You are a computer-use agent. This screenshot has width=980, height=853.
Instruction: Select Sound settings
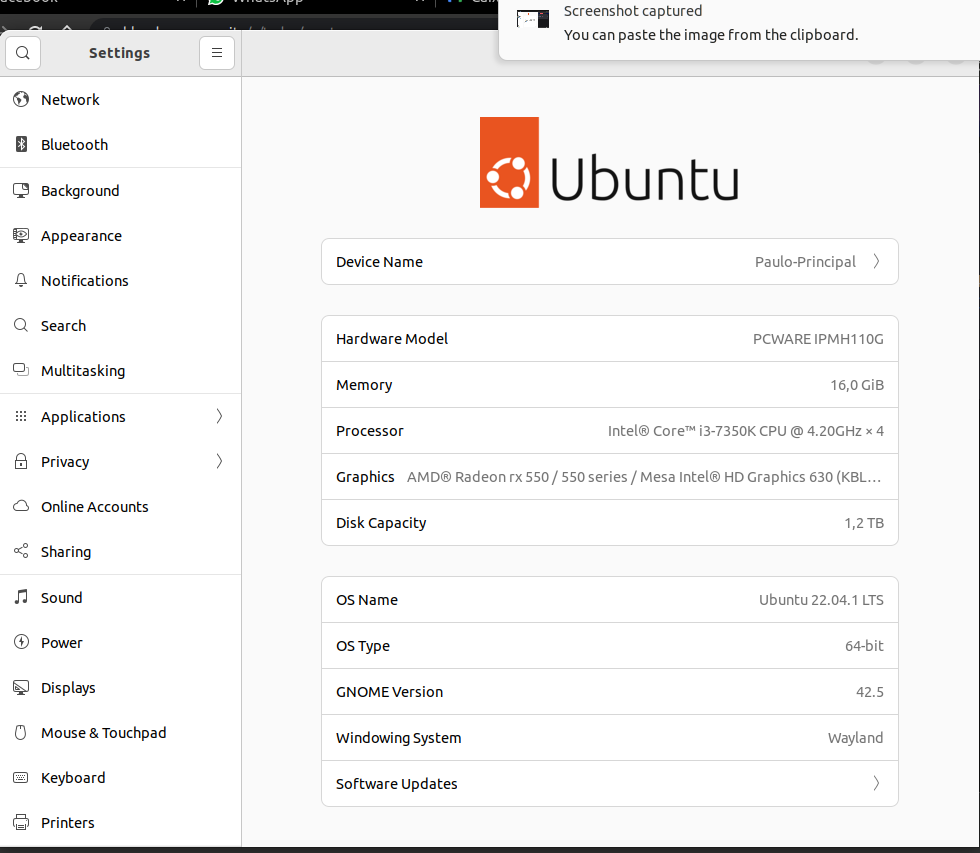click(x=121, y=597)
